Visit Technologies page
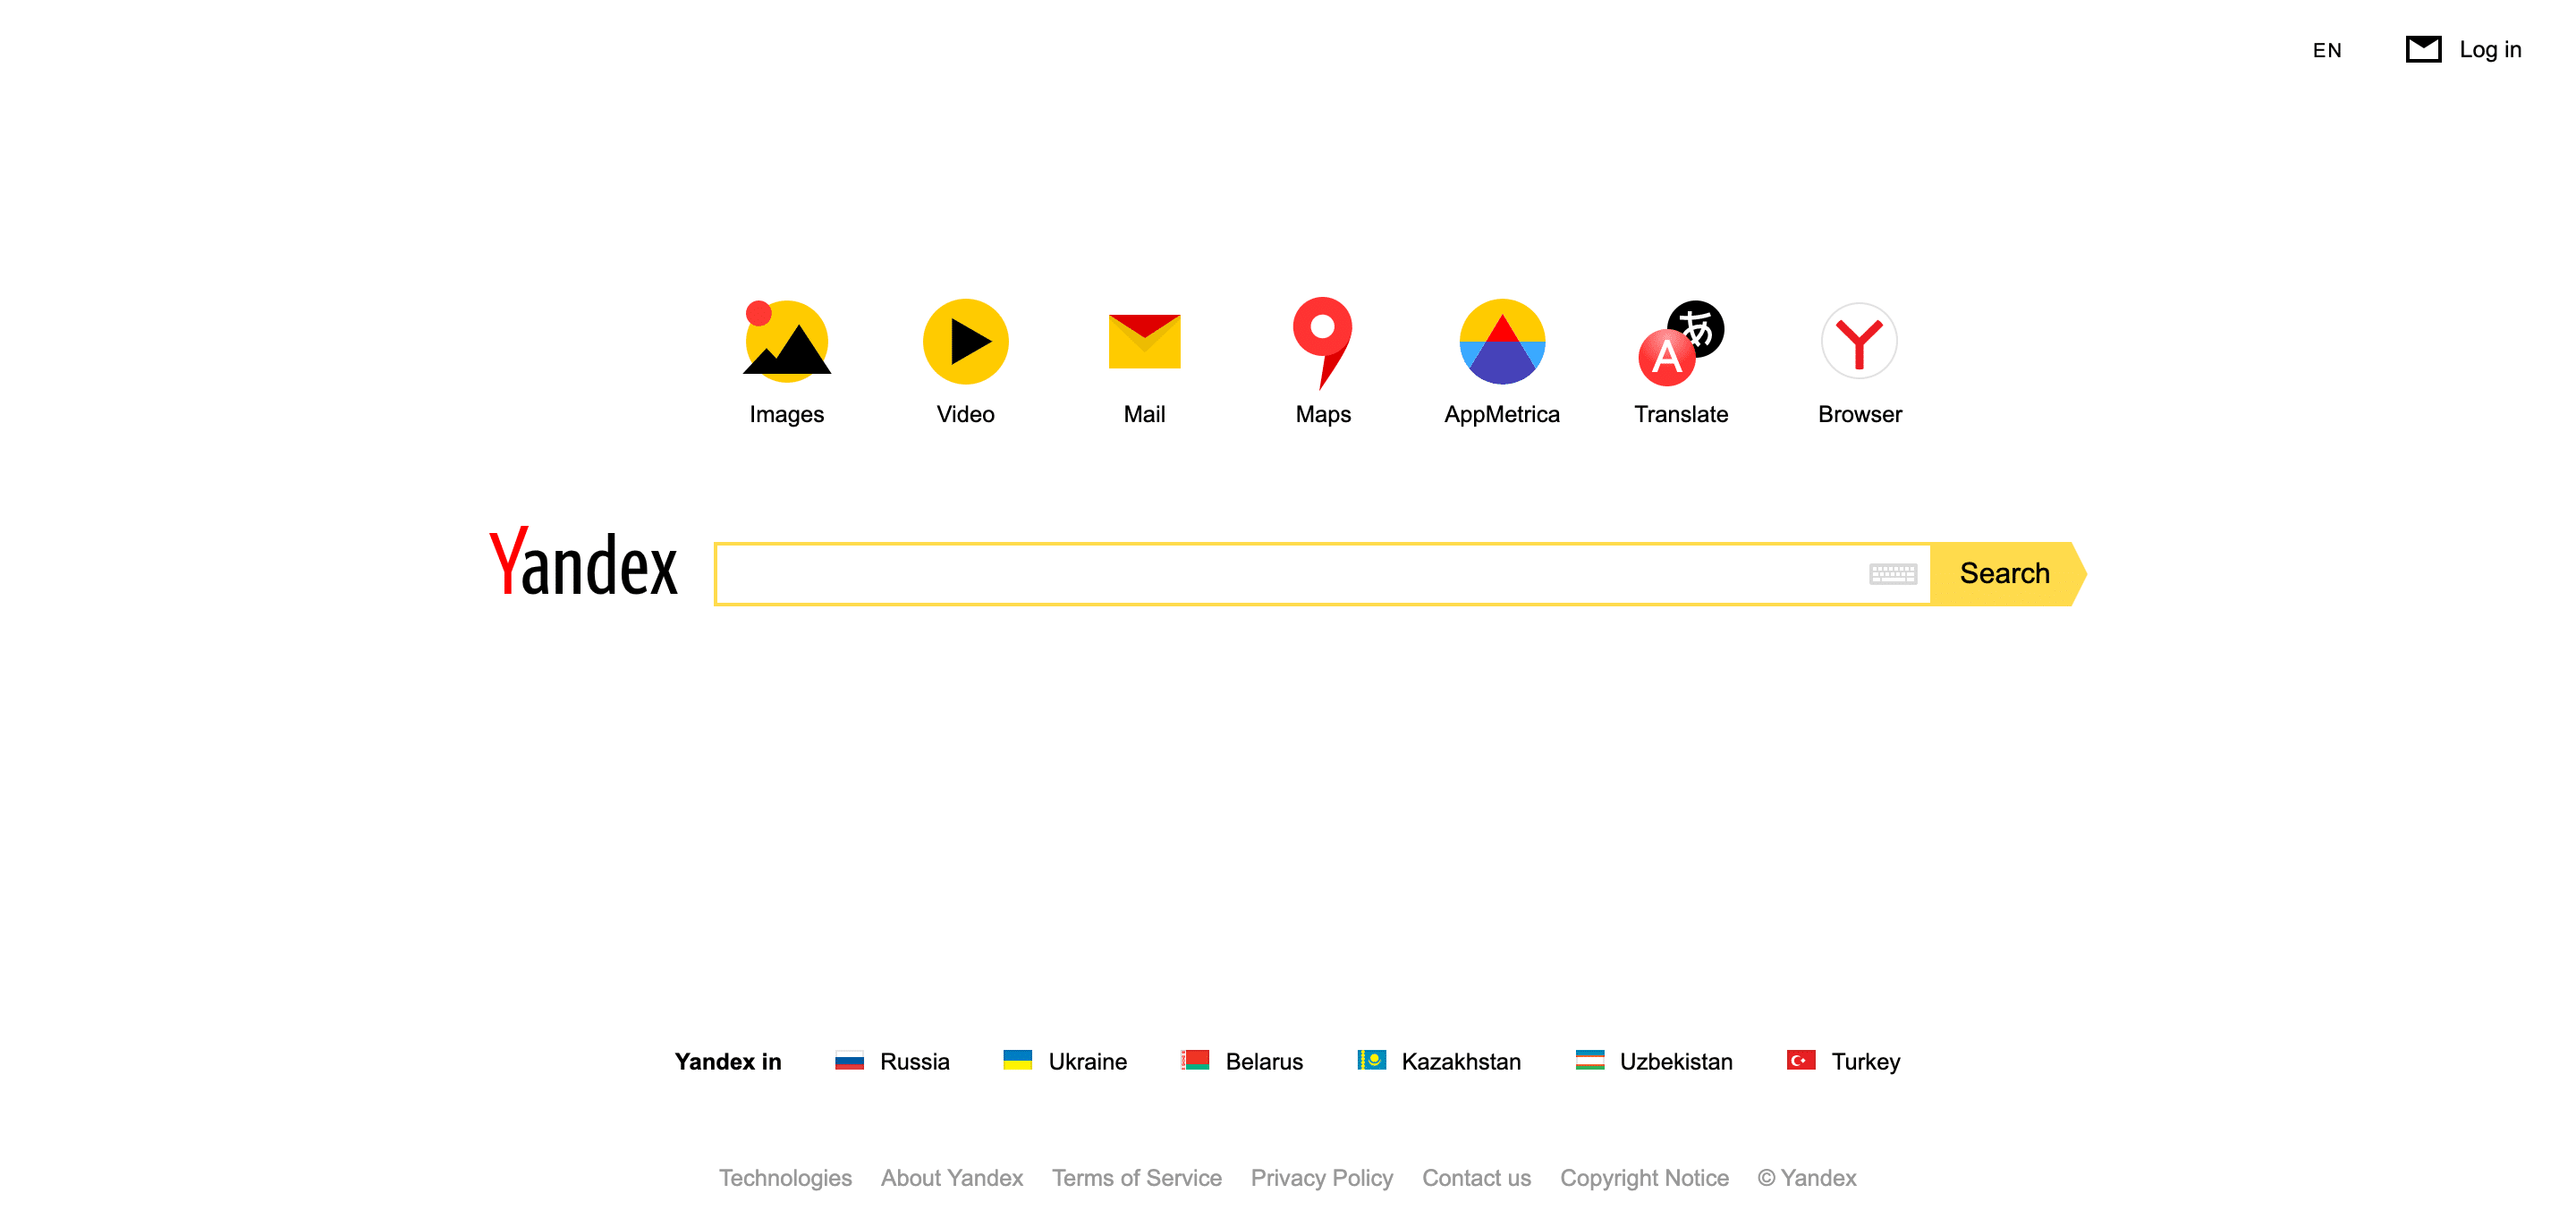 785,1178
